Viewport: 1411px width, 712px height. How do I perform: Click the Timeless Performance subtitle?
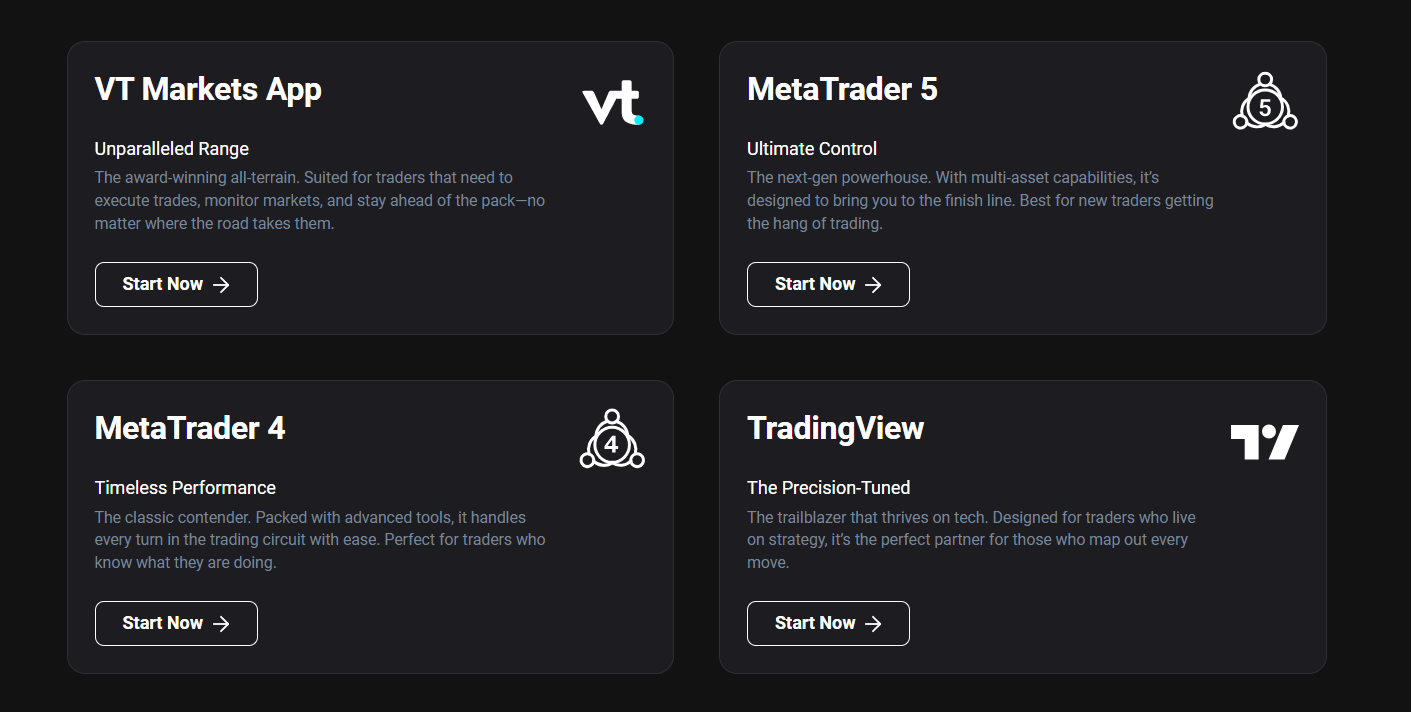coord(185,488)
